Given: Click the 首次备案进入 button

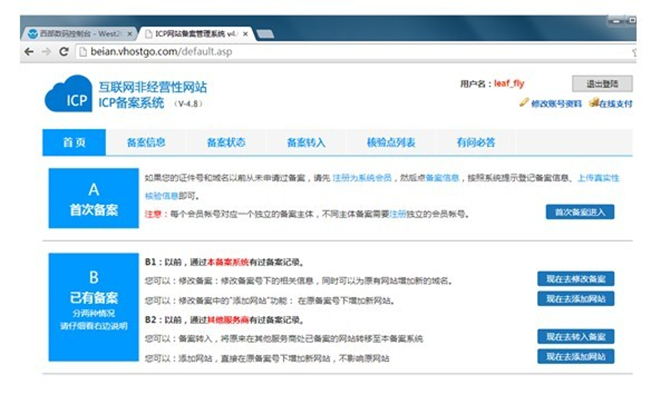Looking at the screenshot, I should (x=580, y=212).
